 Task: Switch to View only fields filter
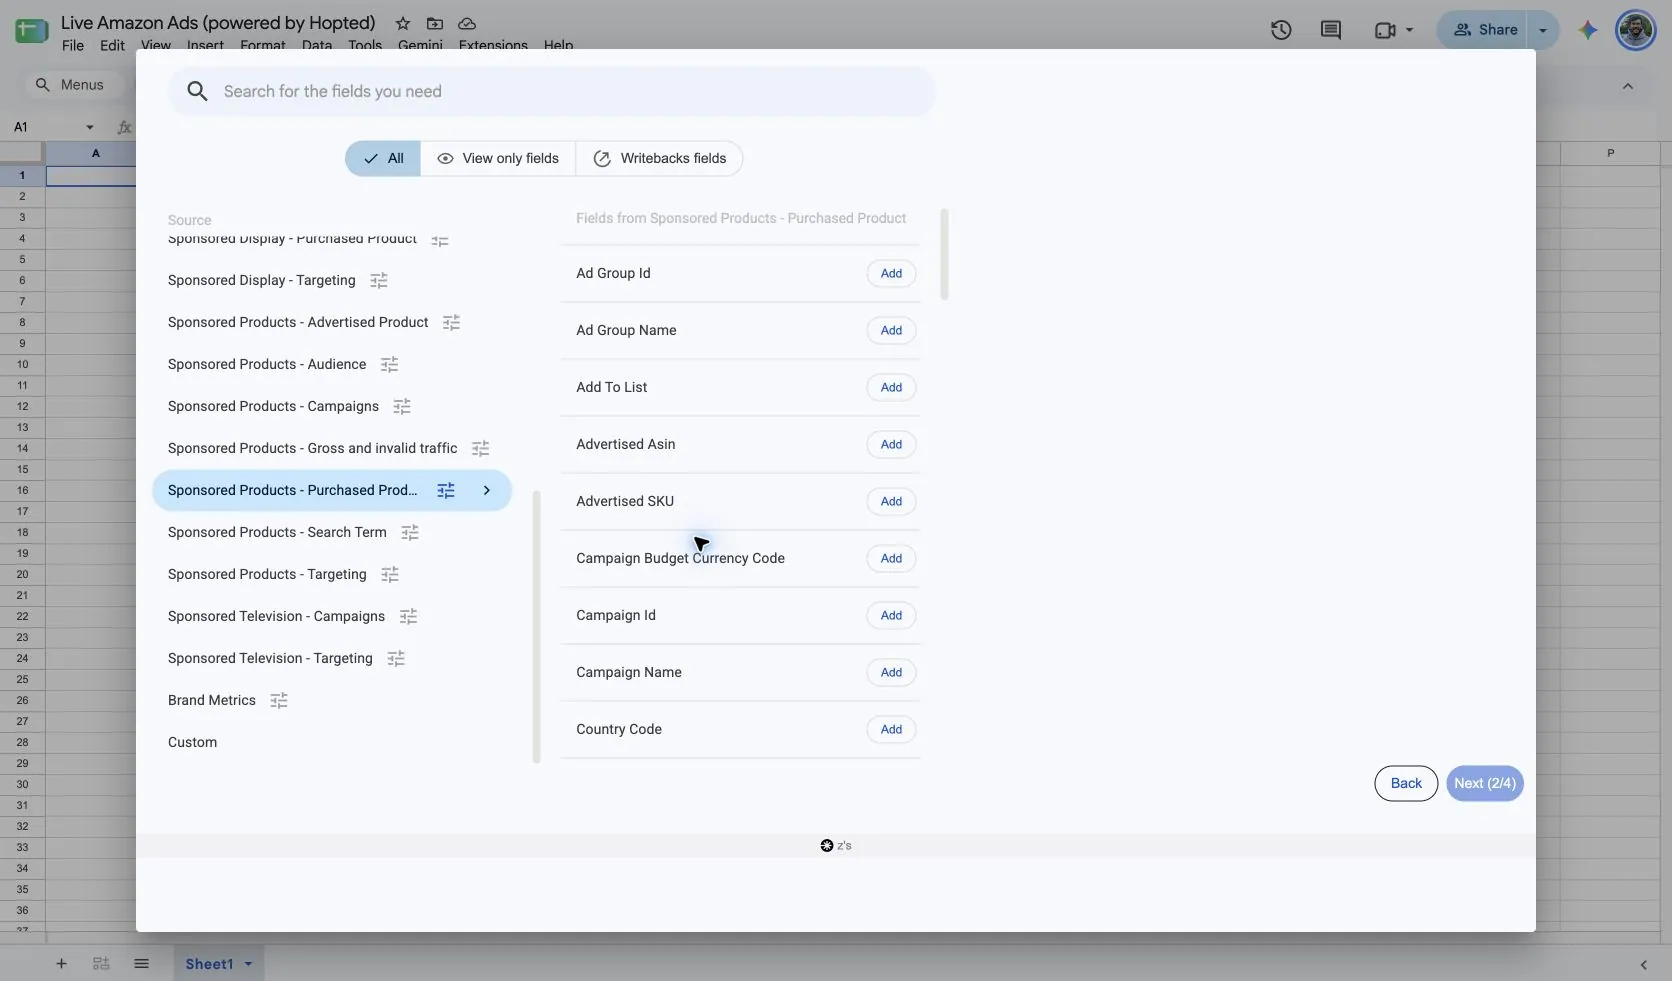click(498, 159)
